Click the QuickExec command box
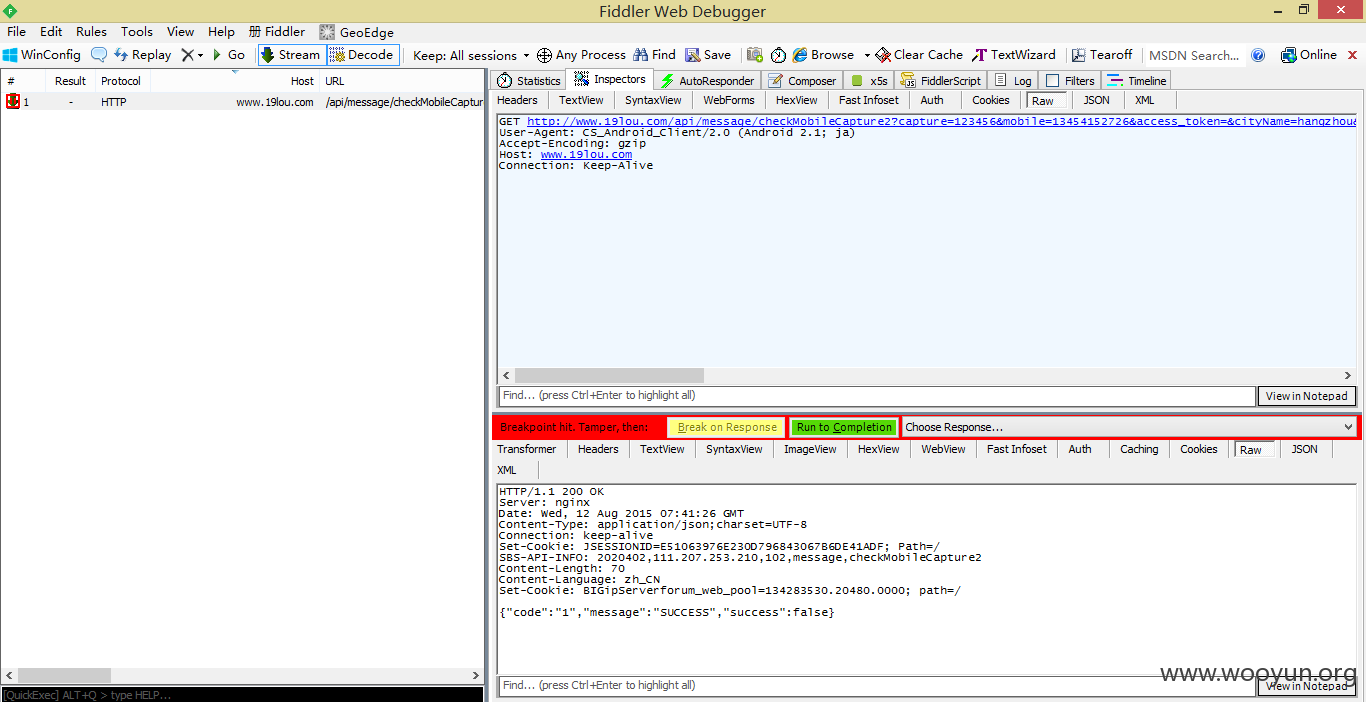 pos(242,694)
